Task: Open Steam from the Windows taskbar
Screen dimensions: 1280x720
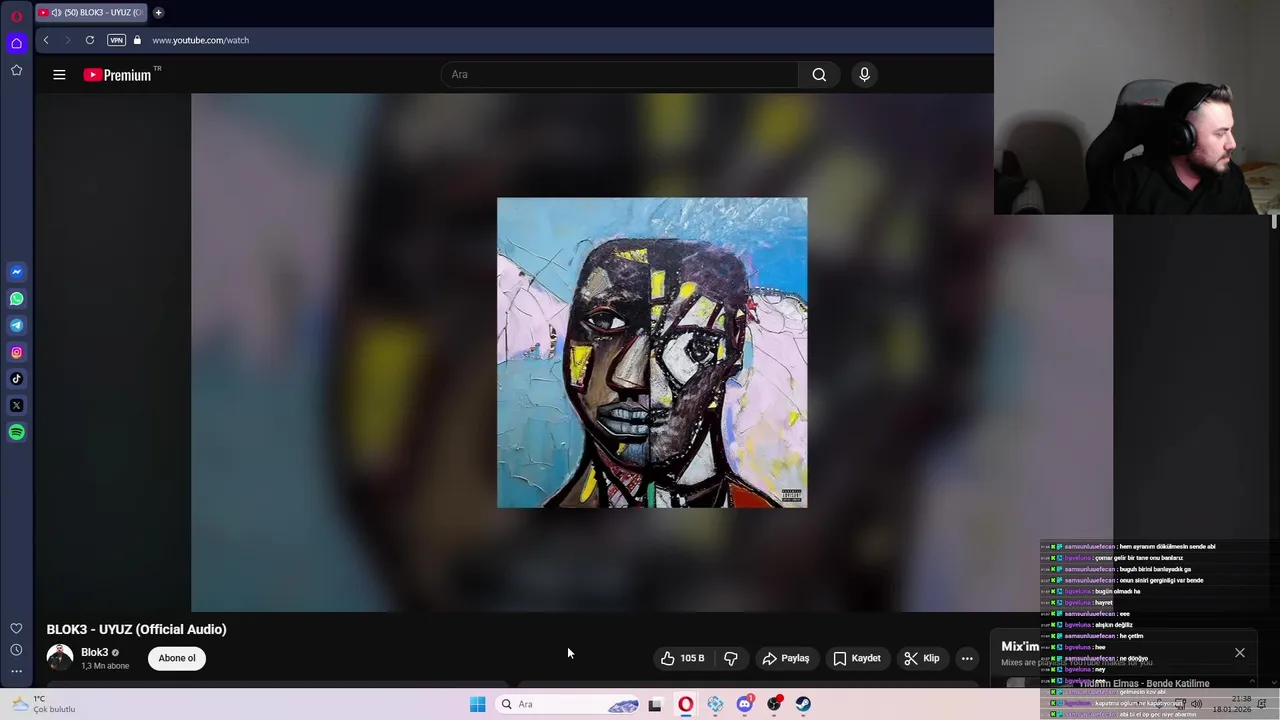Action: [803, 705]
